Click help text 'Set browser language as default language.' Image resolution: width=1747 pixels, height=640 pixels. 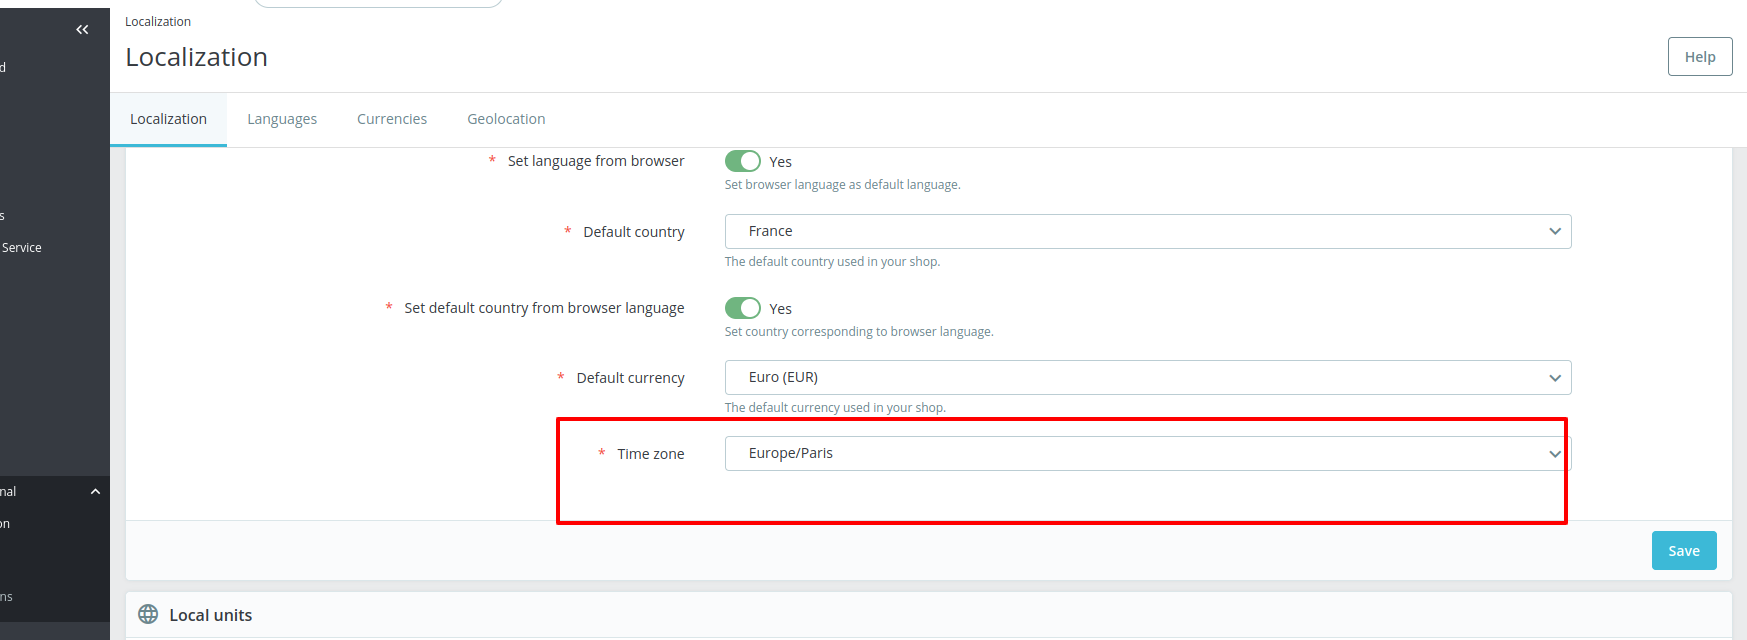point(842,185)
